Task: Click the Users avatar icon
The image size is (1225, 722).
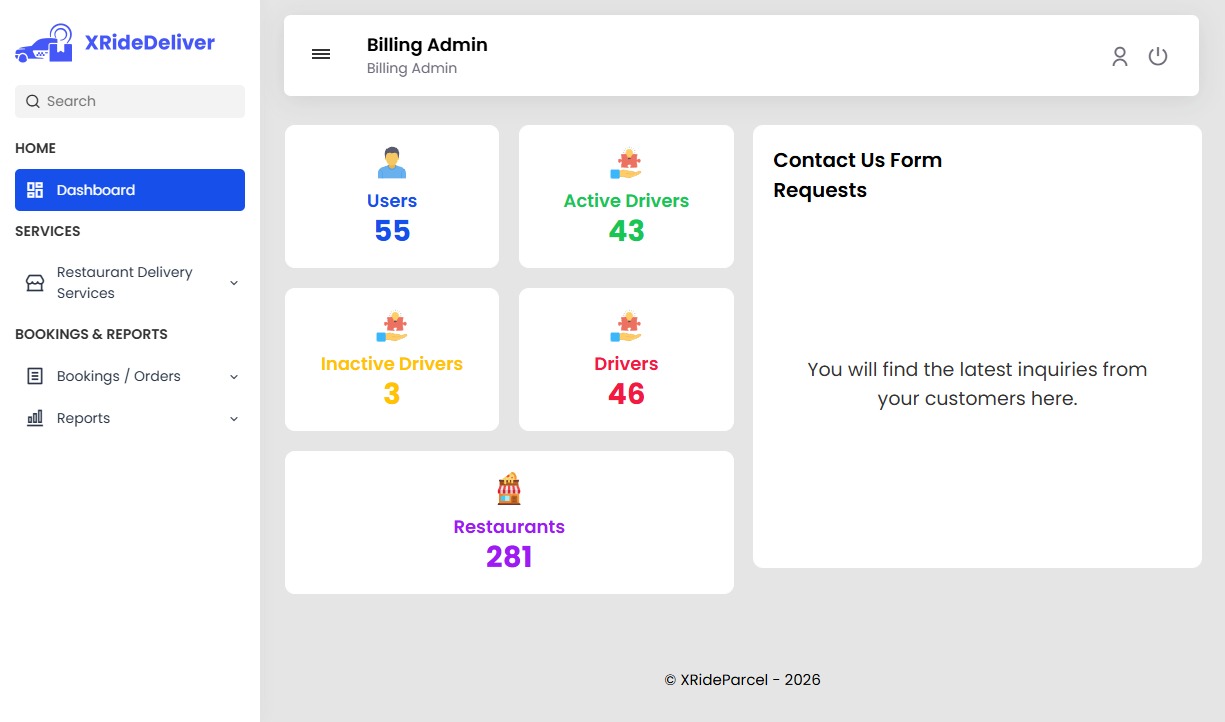Action: (391, 162)
